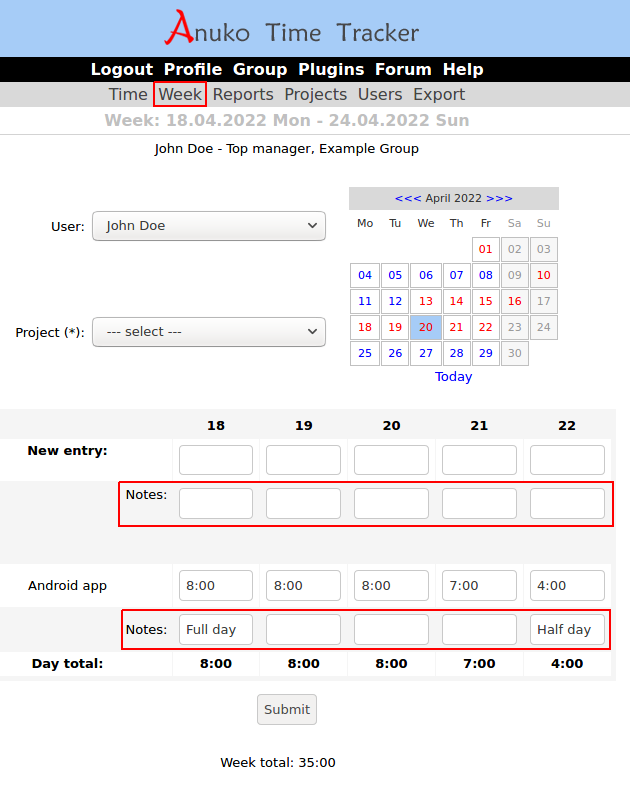The image size is (630, 790).
Task: Click New entry Notes field for day 20
Action: pos(391,503)
